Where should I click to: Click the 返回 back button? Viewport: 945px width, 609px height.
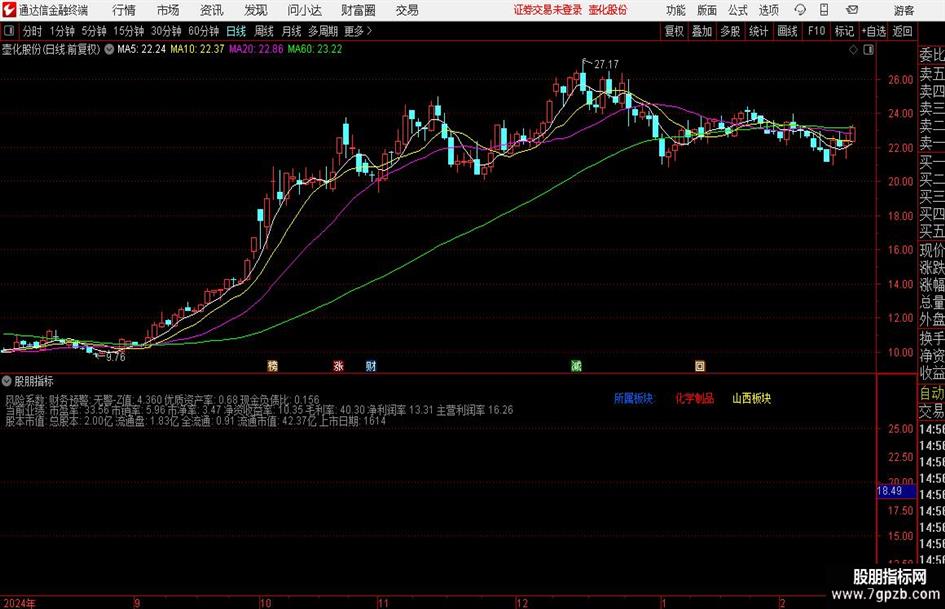click(902, 31)
